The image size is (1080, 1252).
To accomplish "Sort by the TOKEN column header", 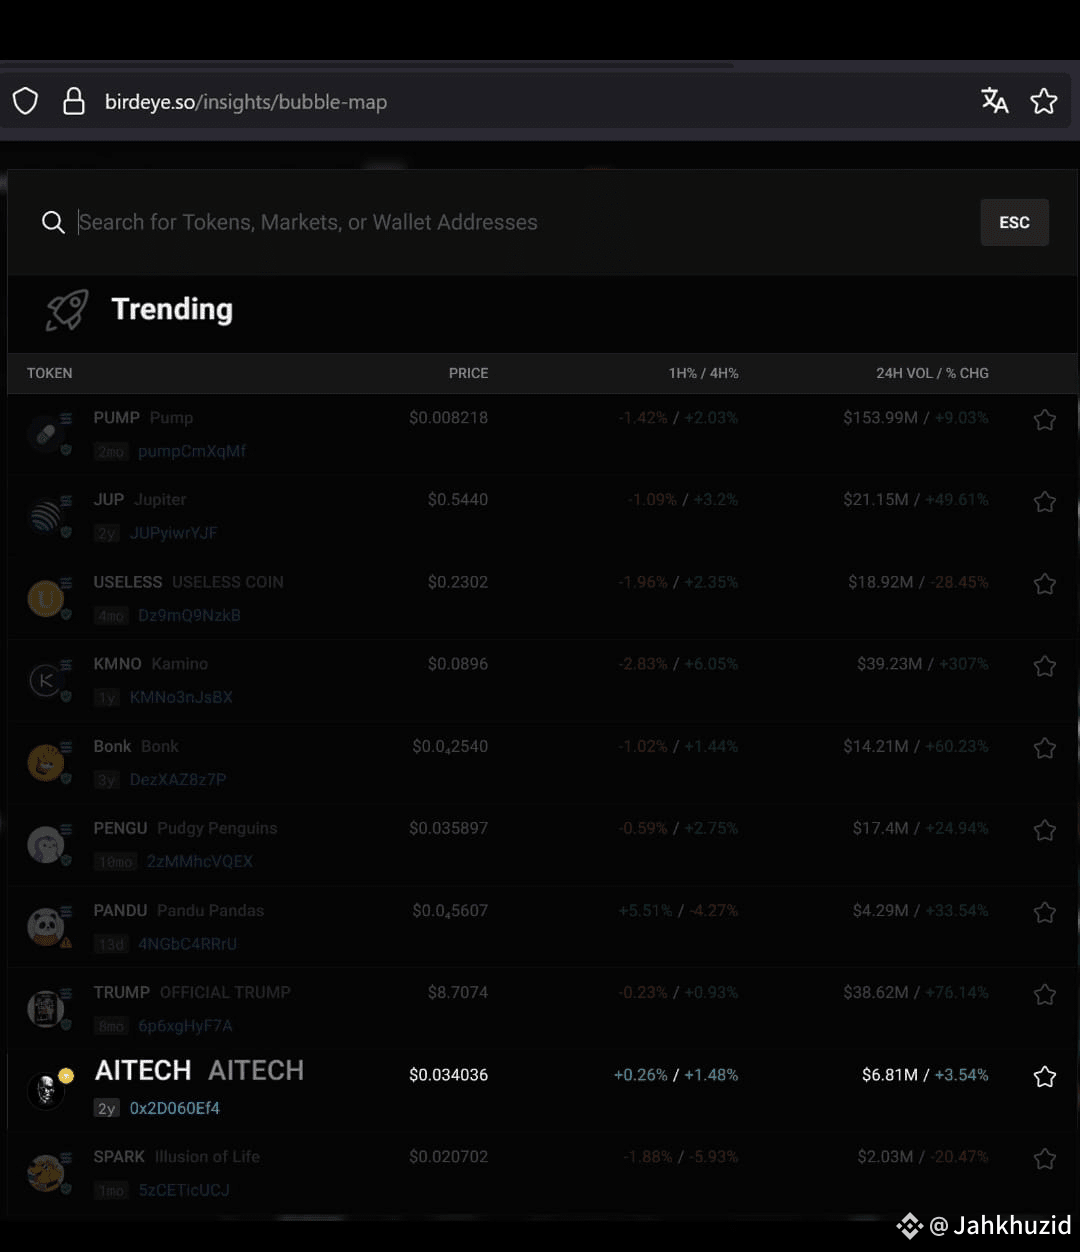I will click(x=50, y=373).
